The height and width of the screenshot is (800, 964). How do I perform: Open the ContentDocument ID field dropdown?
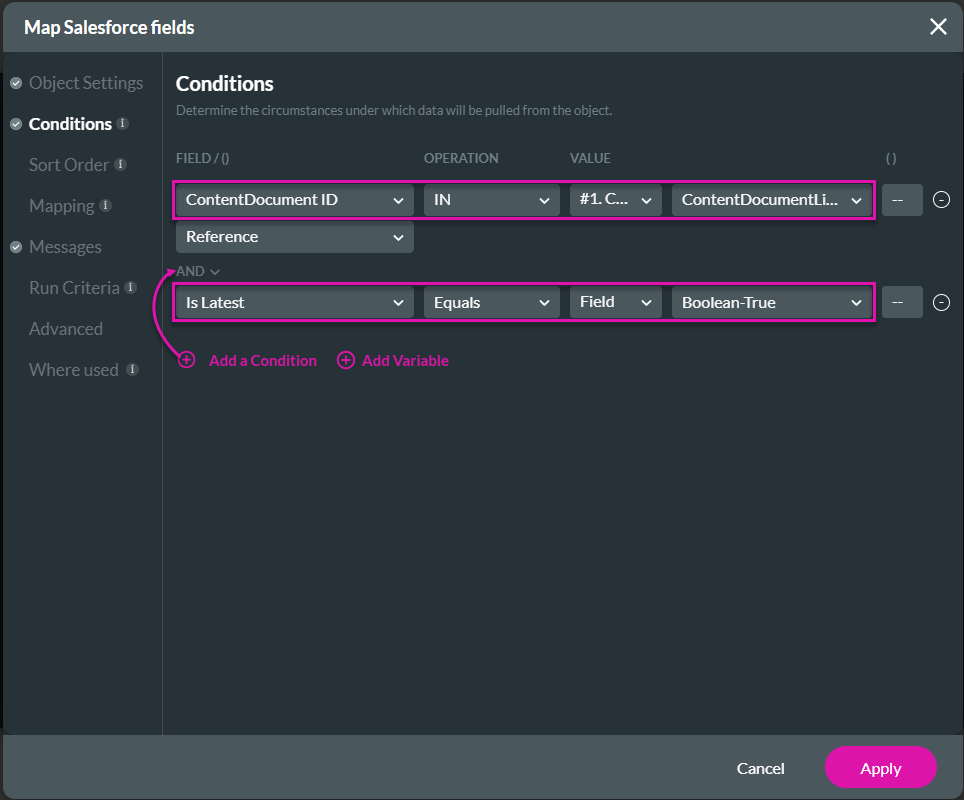(294, 200)
